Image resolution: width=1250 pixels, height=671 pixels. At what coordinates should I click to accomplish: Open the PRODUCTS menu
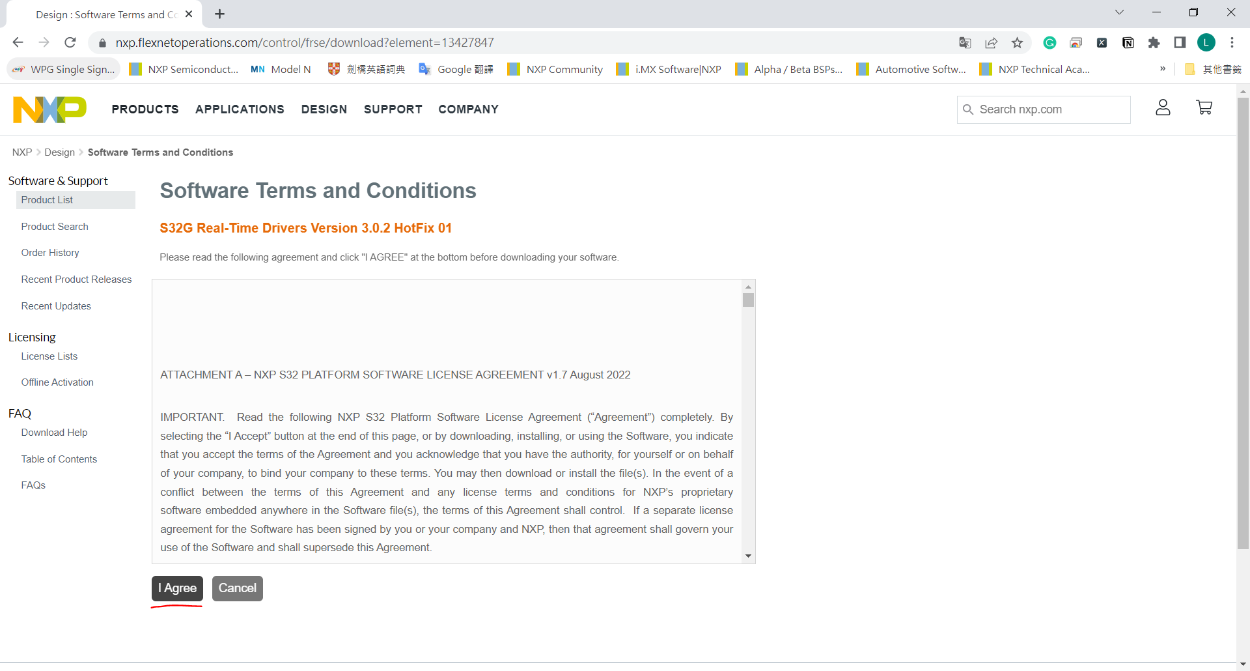(145, 109)
